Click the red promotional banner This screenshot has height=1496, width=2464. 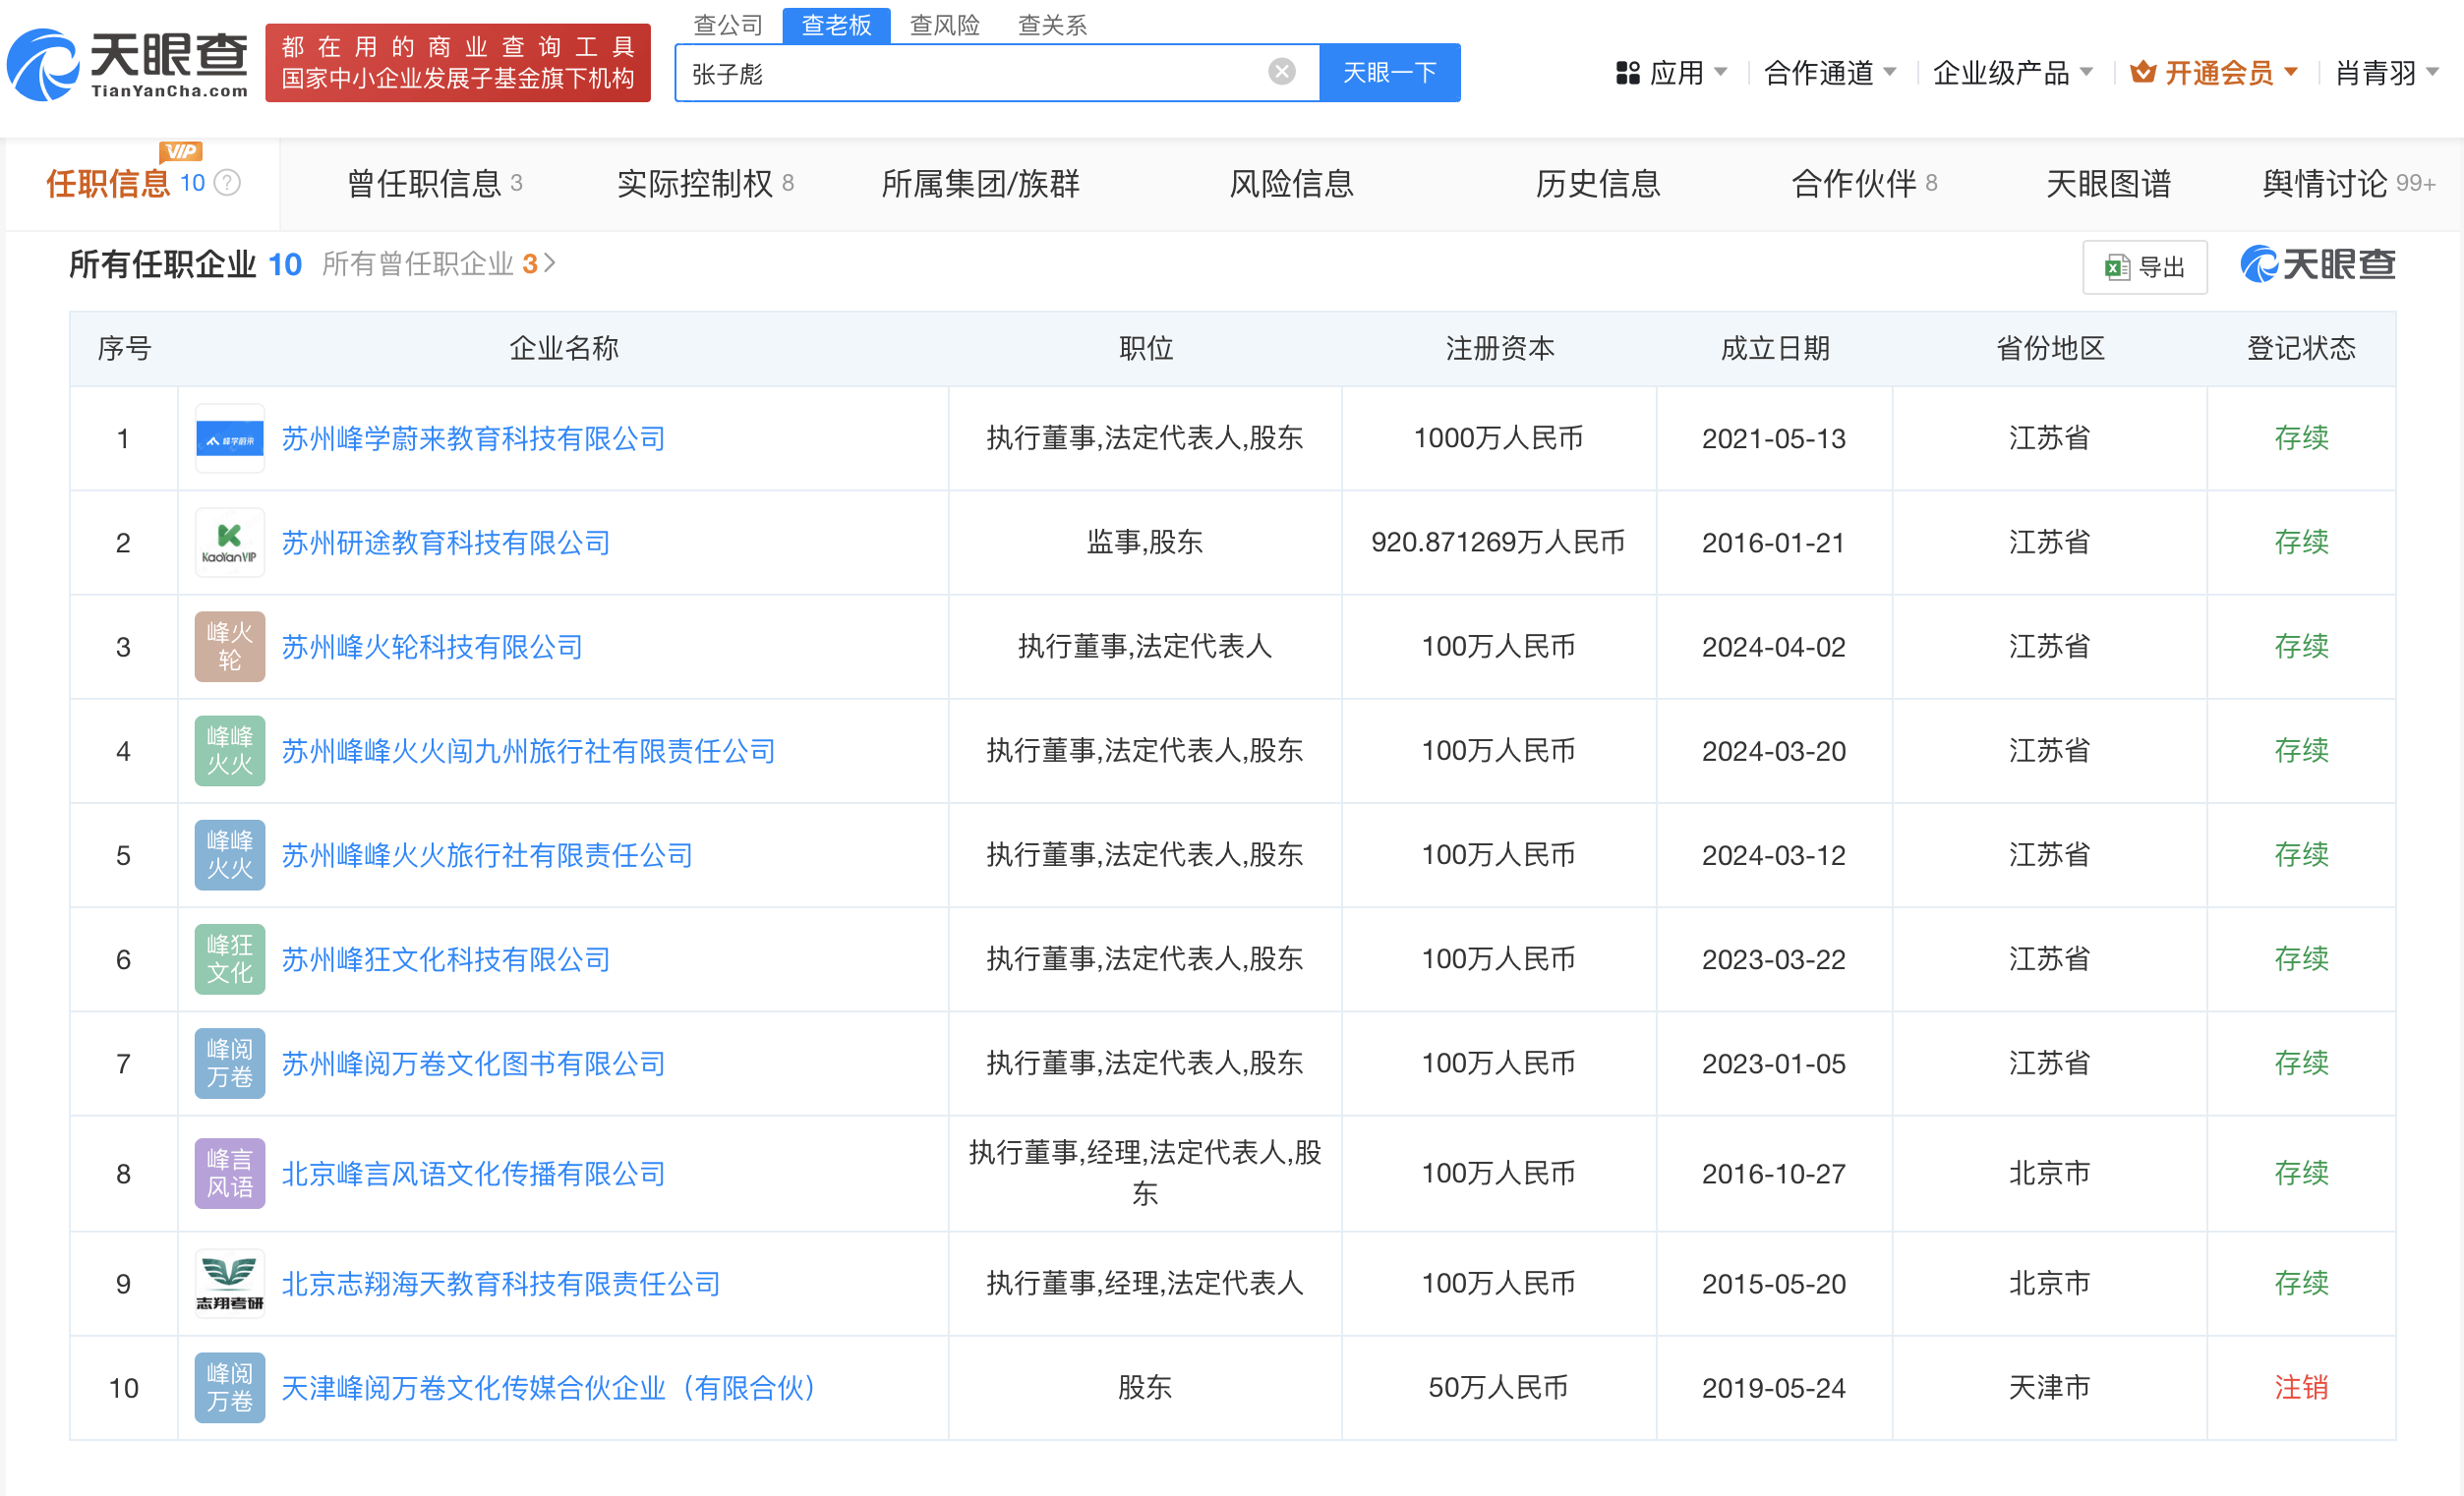[x=458, y=62]
